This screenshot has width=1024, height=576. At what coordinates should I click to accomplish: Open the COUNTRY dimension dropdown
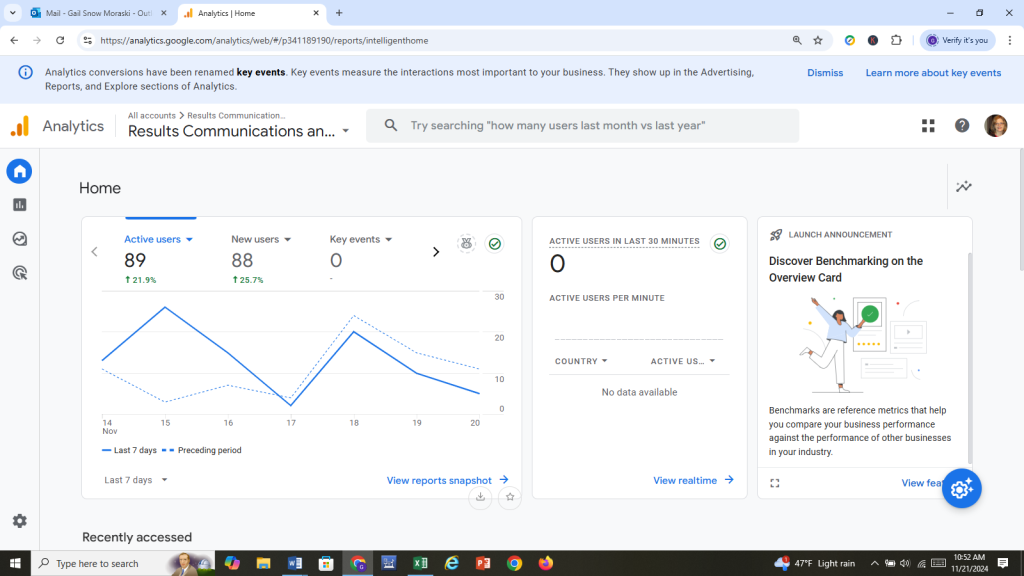point(581,361)
